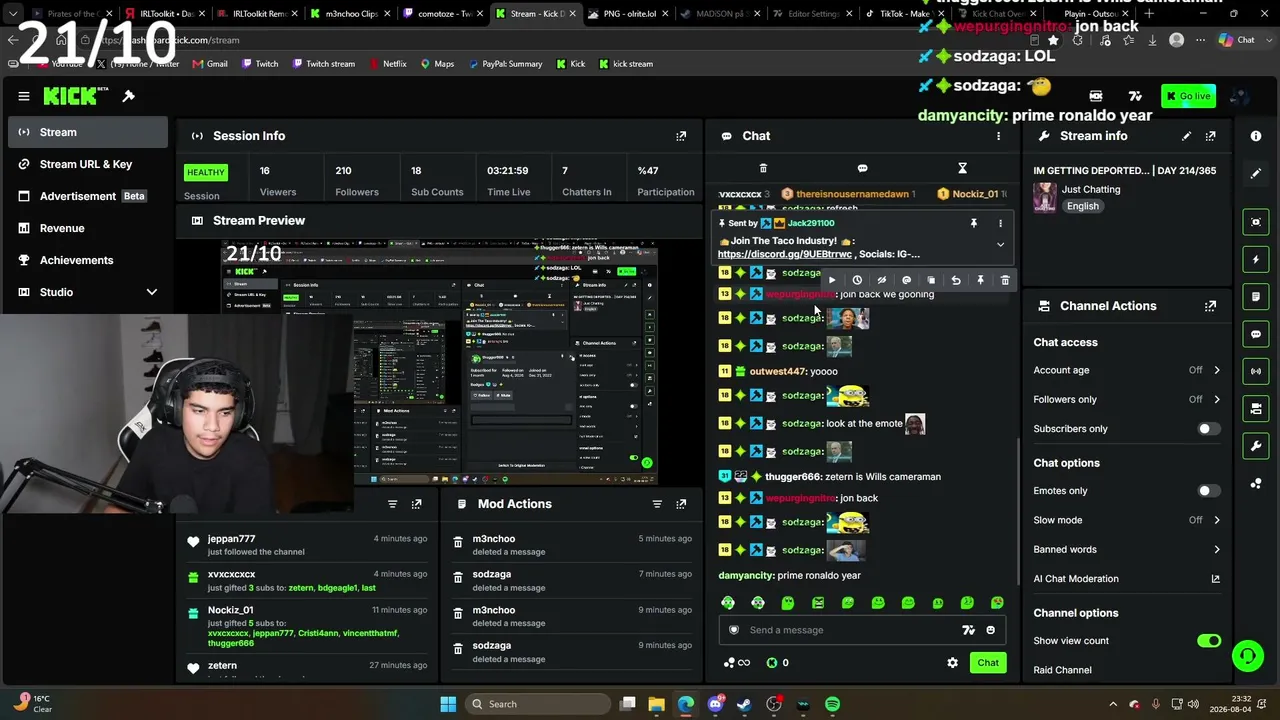
Task: Open the Gmail bookmark
Action: tap(209, 64)
